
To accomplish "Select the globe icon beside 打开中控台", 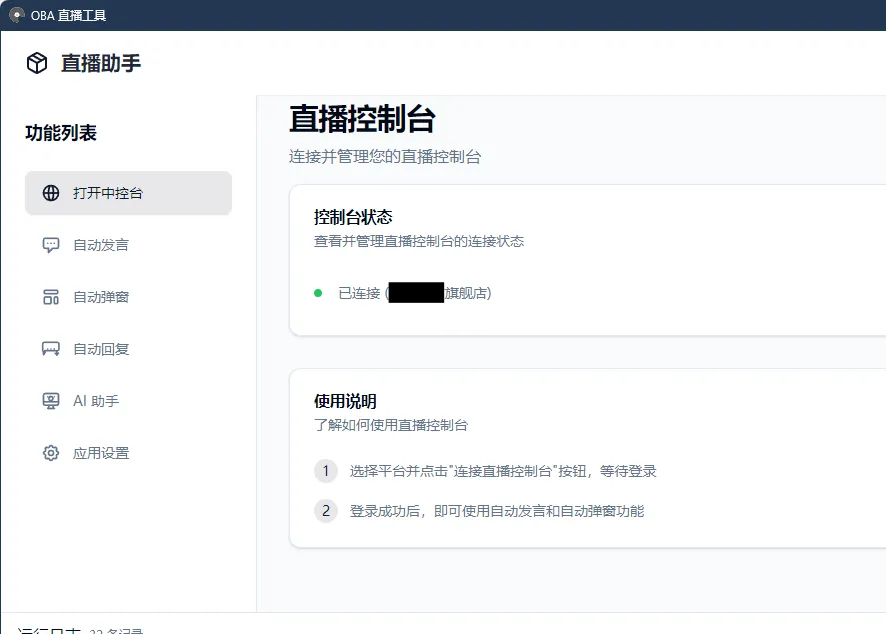I will pyautogui.click(x=50, y=192).
